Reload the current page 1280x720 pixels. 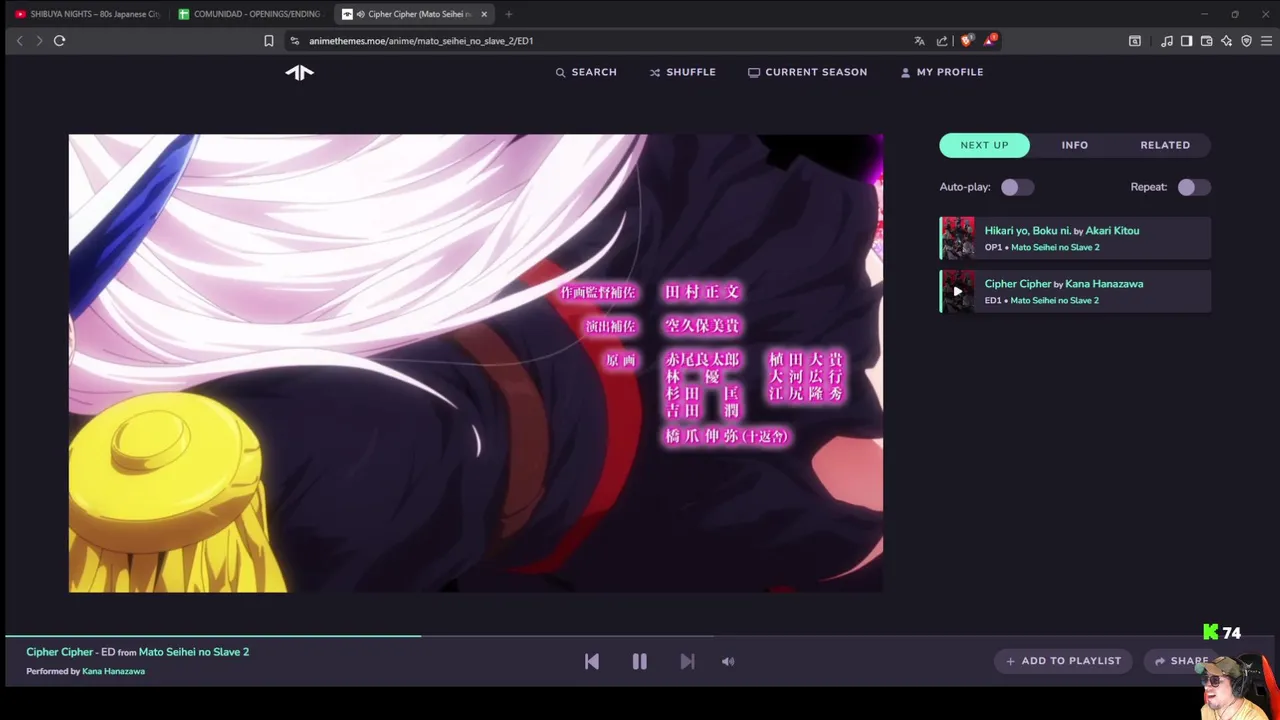click(x=59, y=41)
